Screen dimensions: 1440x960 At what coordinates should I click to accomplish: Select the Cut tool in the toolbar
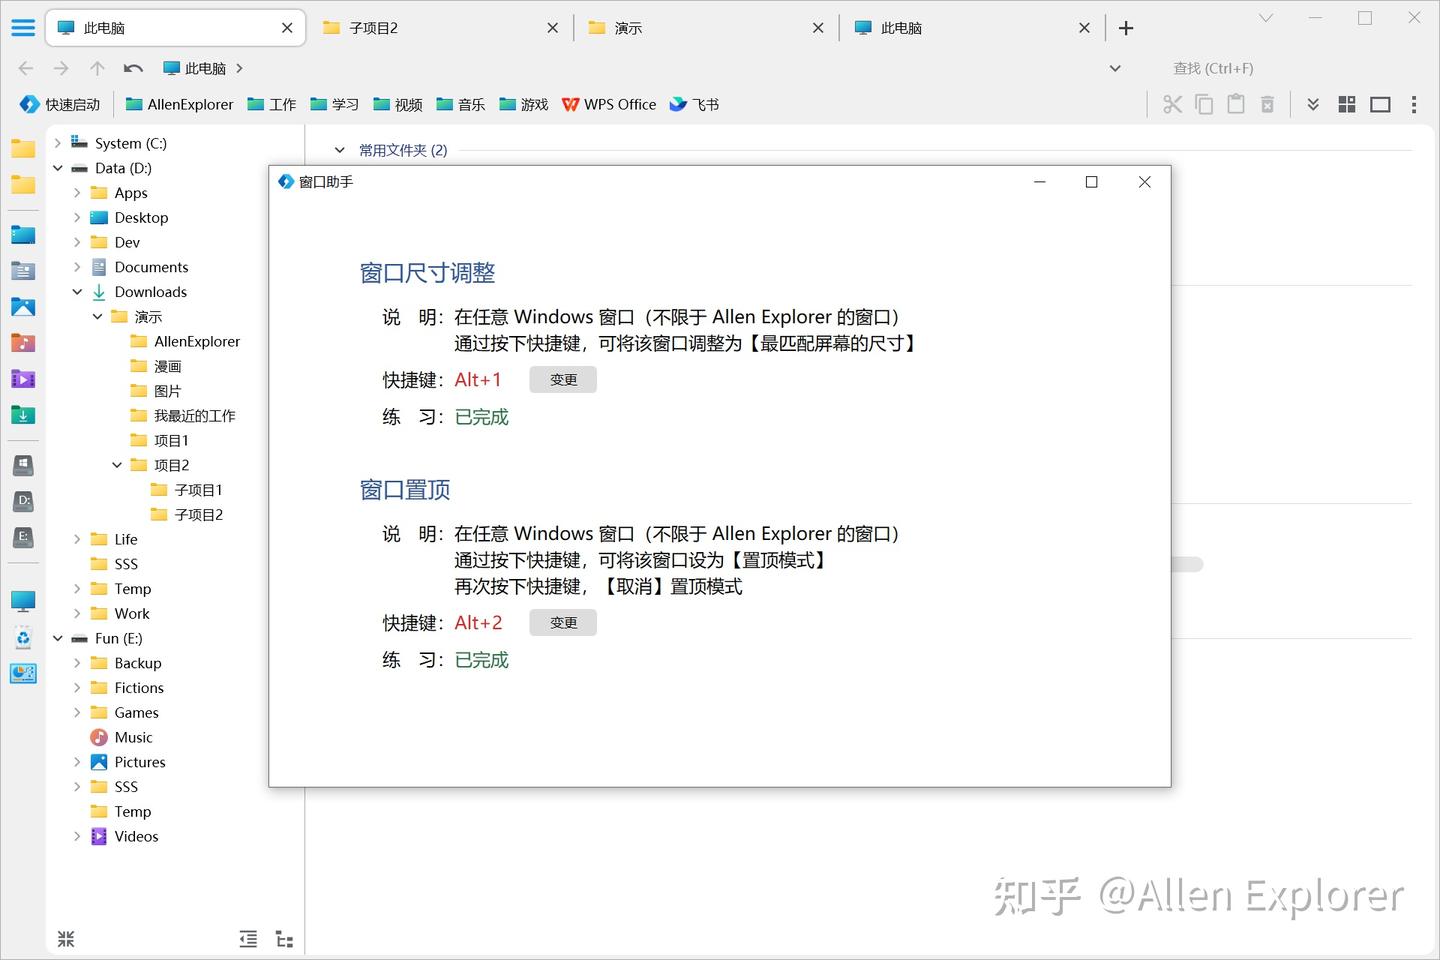click(1171, 103)
